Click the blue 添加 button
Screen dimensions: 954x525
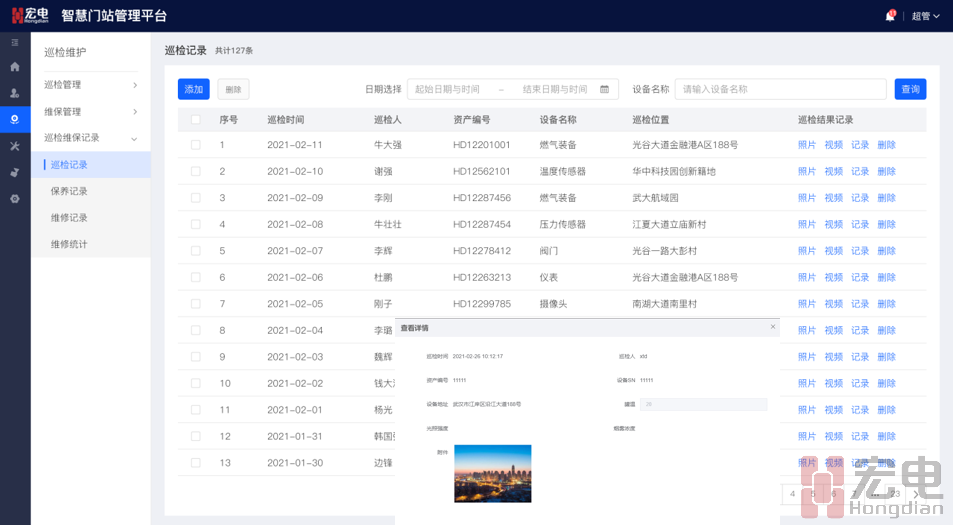tap(193, 89)
